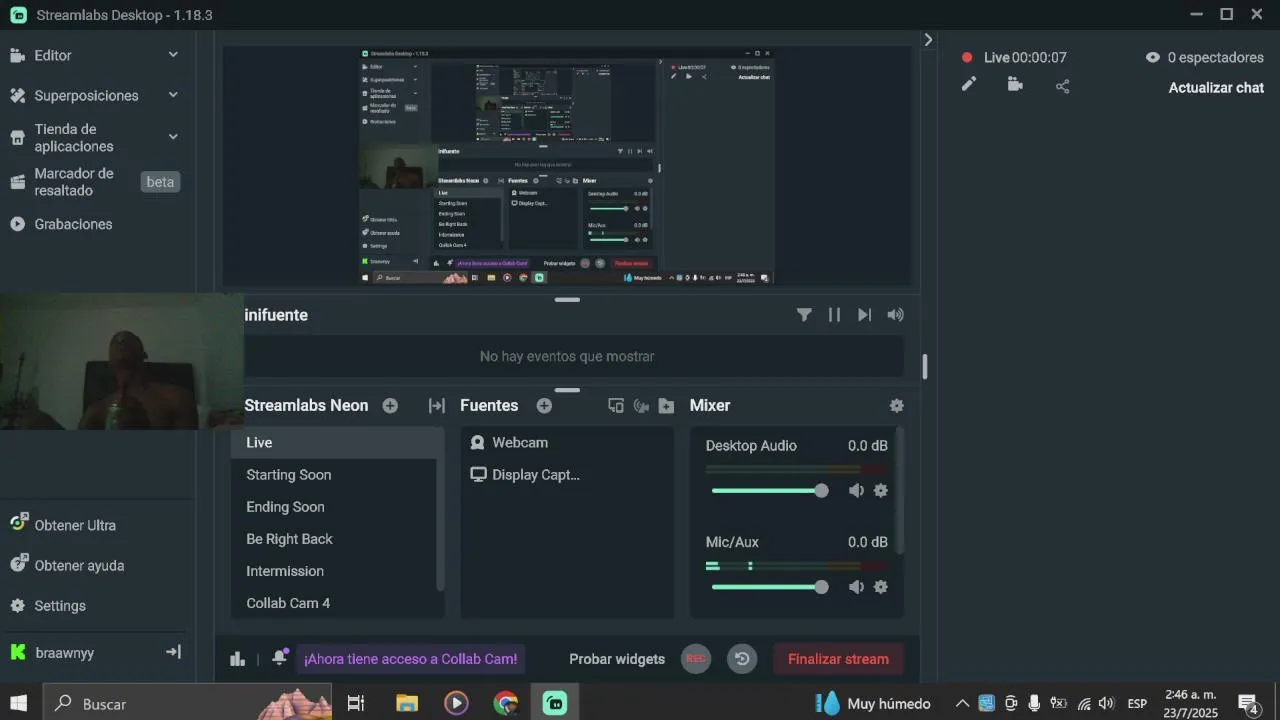
Task: Open the Windows notification center
Action: point(1248,704)
